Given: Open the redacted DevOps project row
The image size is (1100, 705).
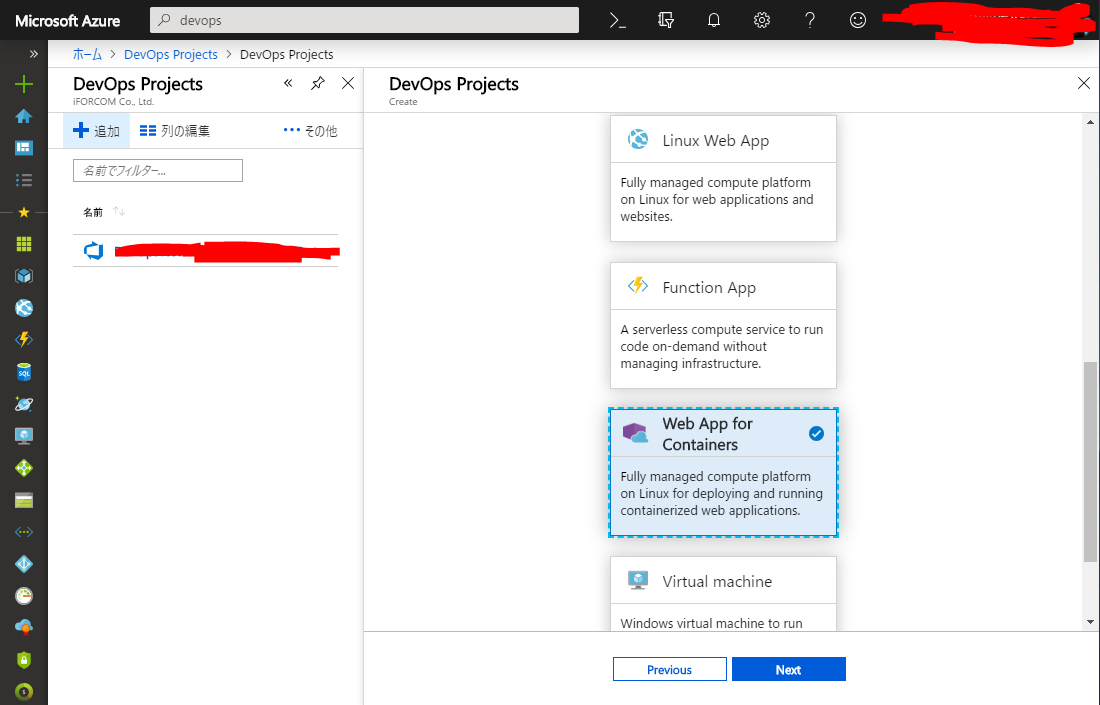Looking at the screenshot, I should pos(206,250).
